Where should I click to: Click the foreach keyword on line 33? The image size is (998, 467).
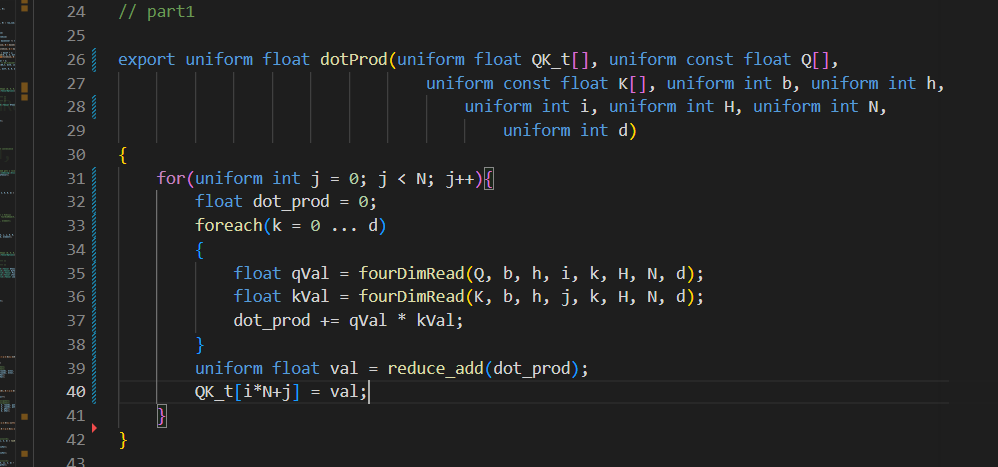click(x=228, y=225)
